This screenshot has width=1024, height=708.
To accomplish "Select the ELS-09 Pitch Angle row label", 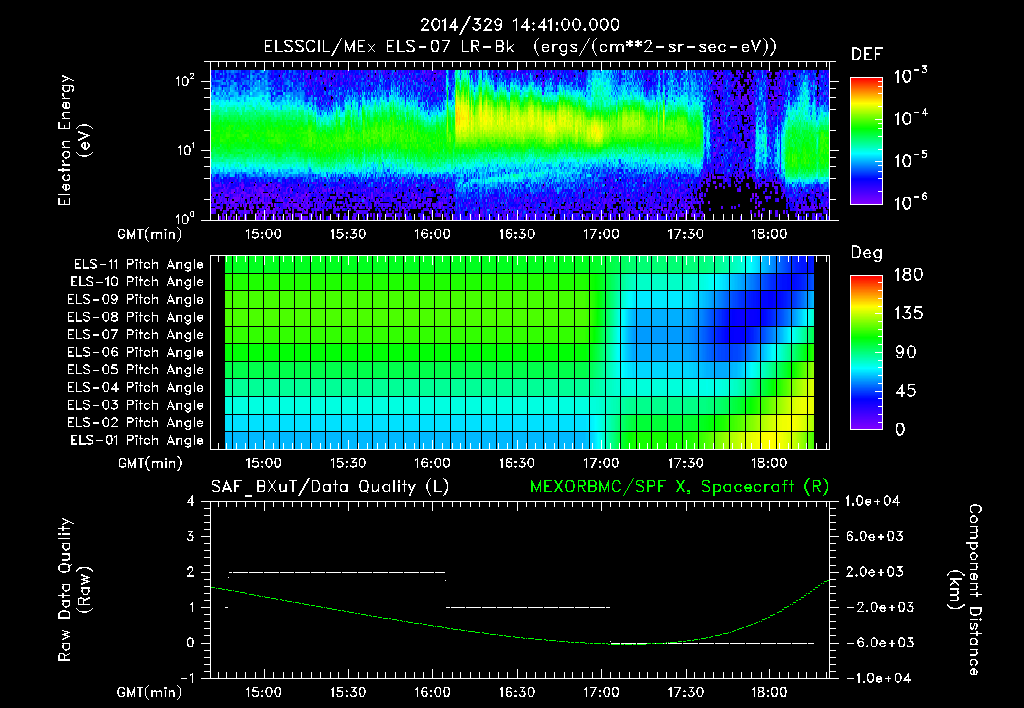I will 136,300.
